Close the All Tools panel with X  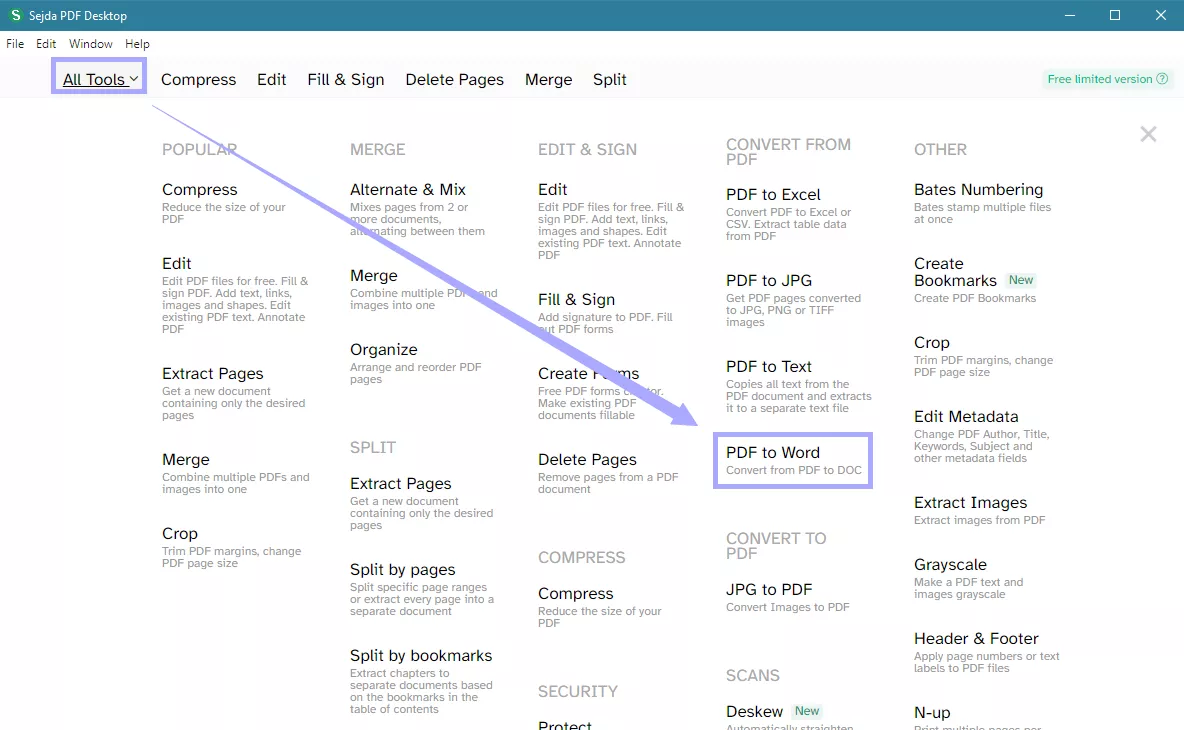click(x=1148, y=134)
